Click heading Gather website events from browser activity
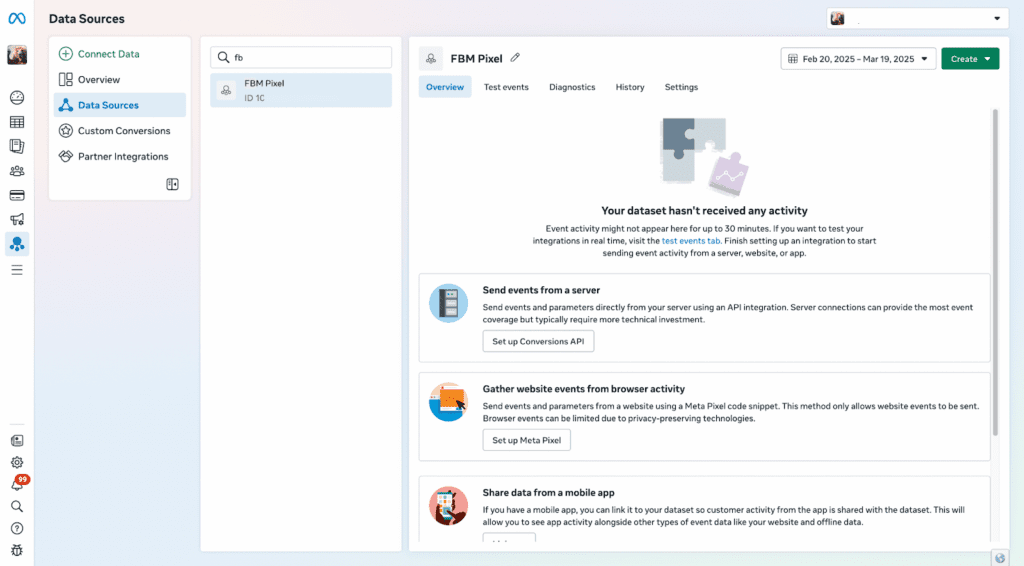 coord(584,389)
